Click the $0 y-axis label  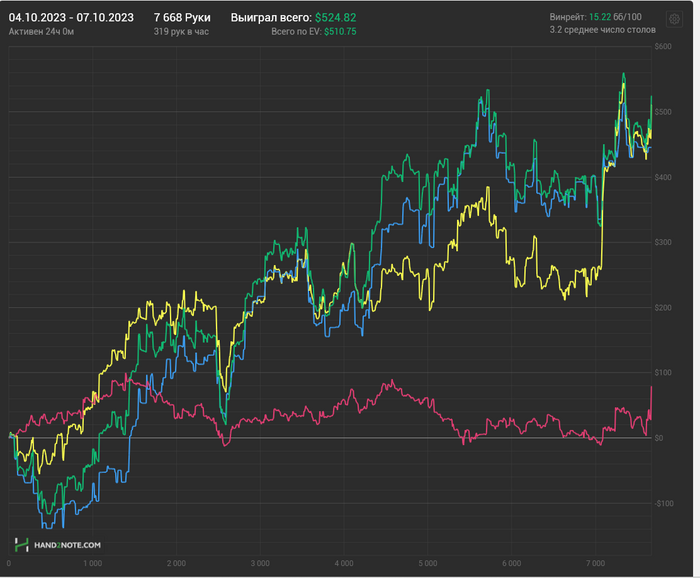pyautogui.click(x=659, y=438)
